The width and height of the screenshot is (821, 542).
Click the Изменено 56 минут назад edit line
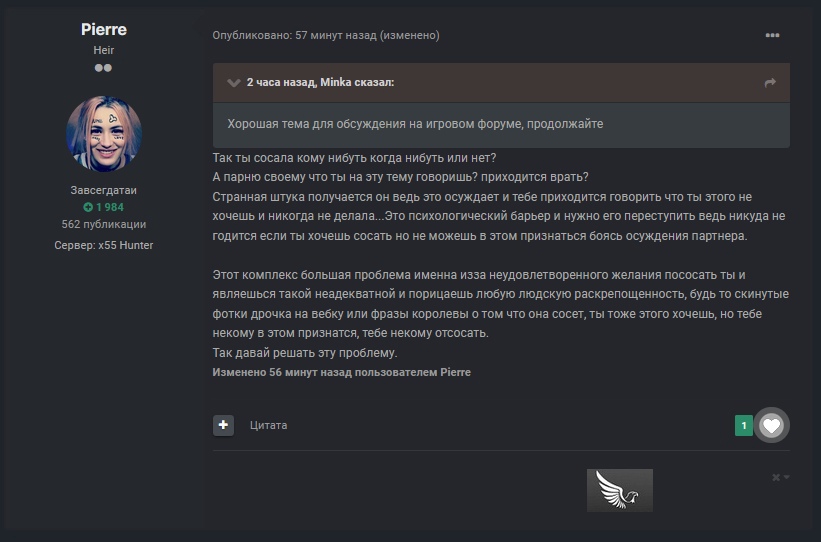(x=341, y=372)
